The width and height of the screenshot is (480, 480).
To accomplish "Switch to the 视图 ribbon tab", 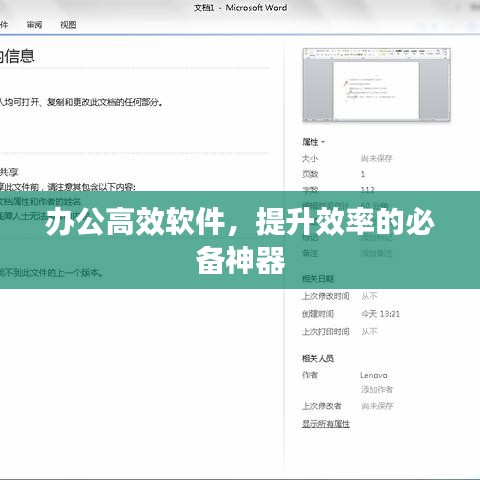I will [x=68, y=25].
